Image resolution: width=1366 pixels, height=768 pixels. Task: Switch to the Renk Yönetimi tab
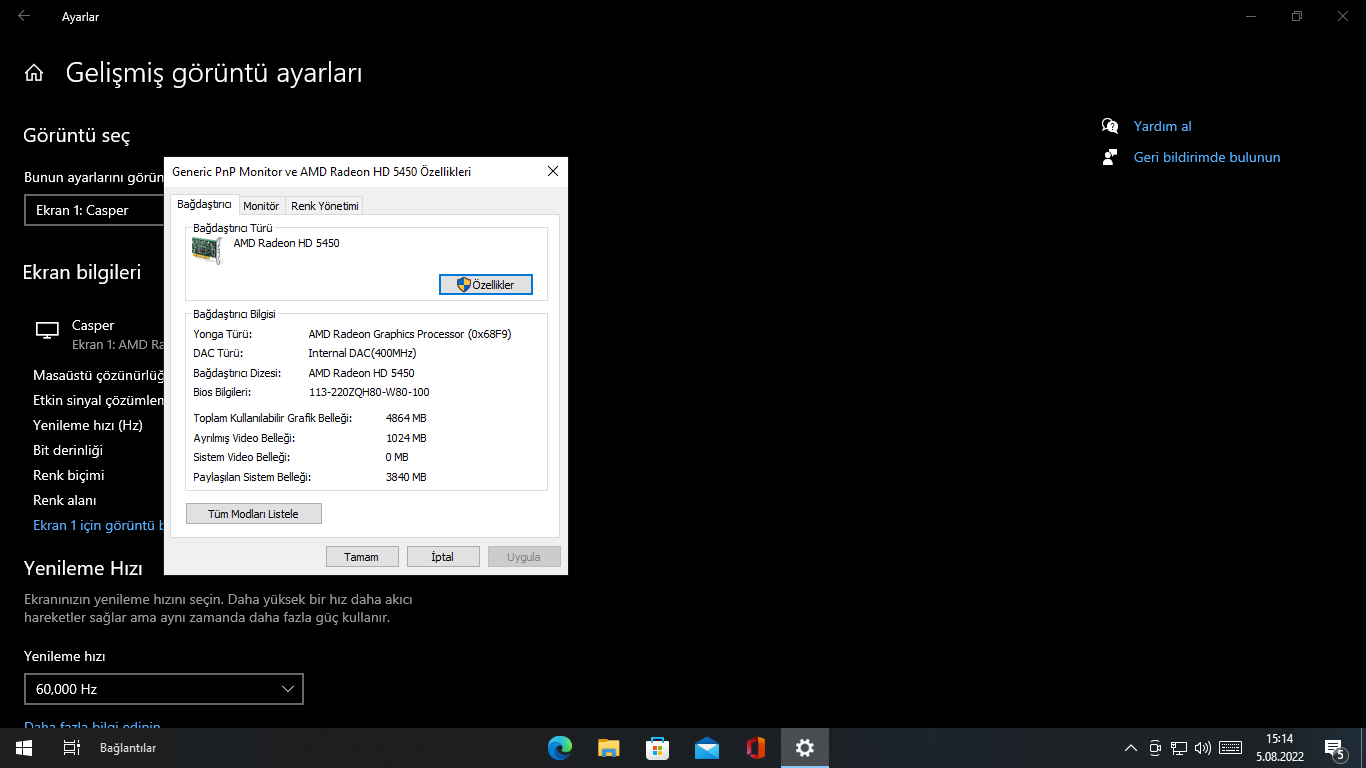click(x=324, y=206)
